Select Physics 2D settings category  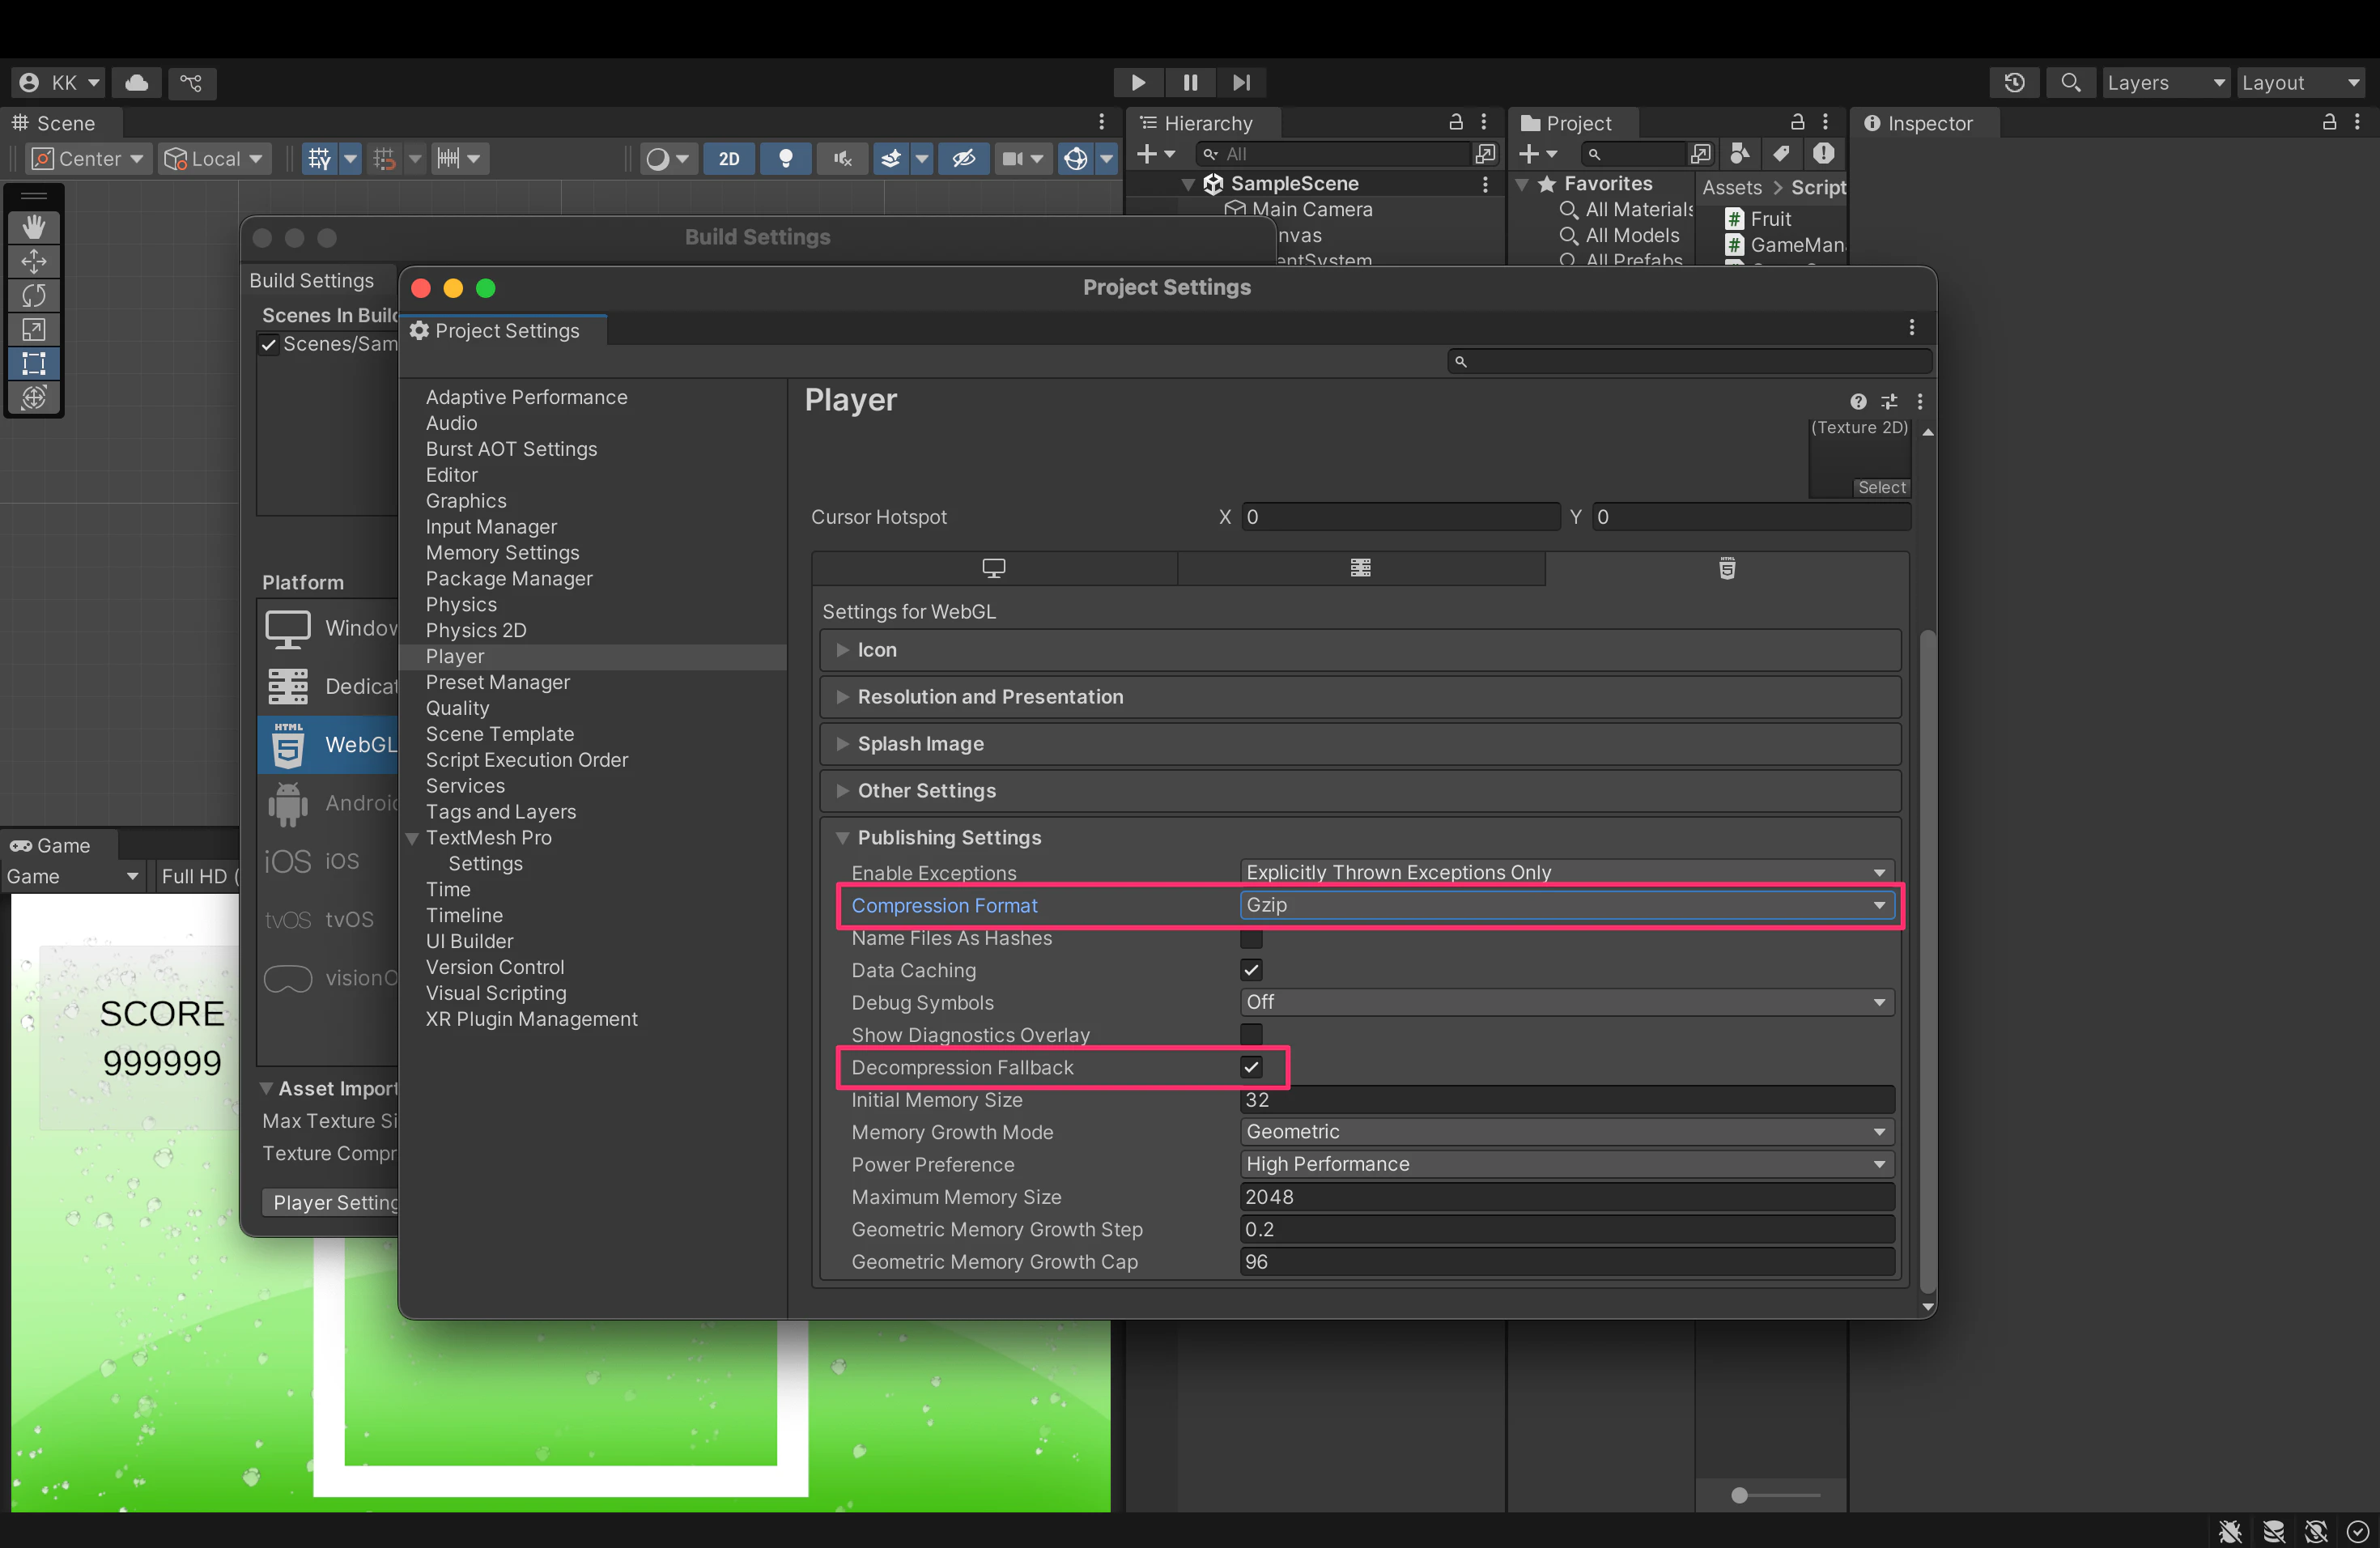tap(476, 630)
